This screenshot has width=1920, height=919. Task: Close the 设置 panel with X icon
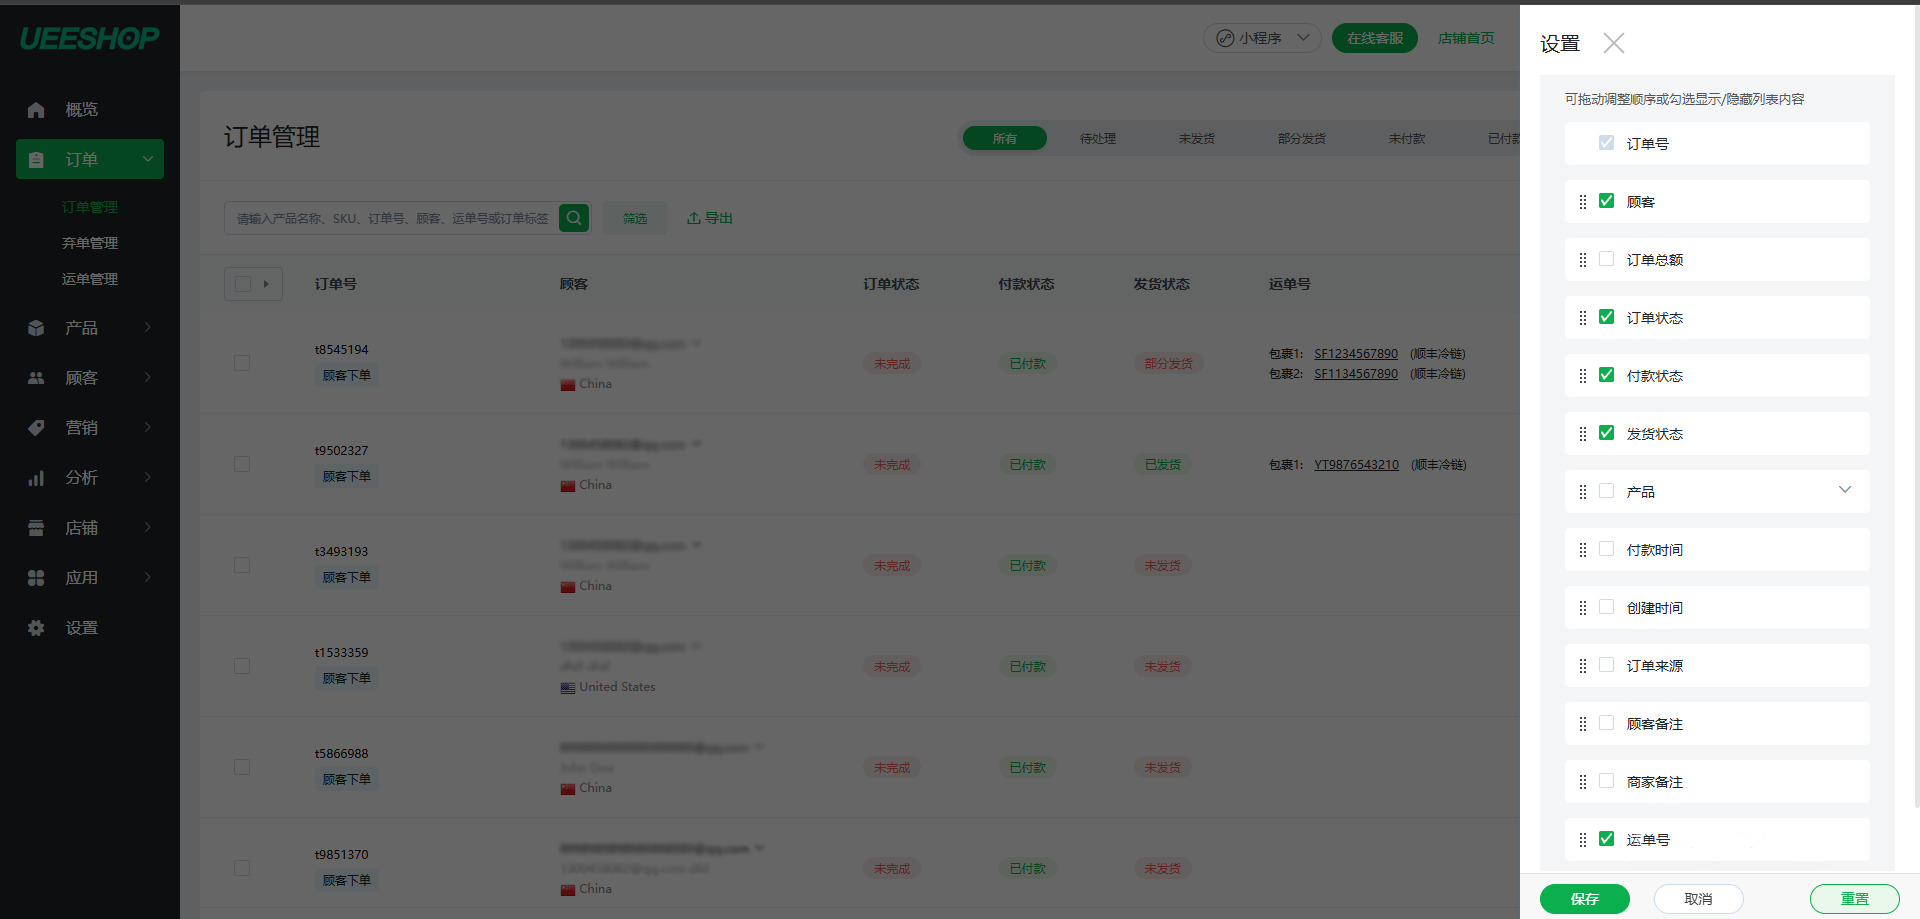click(1613, 43)
